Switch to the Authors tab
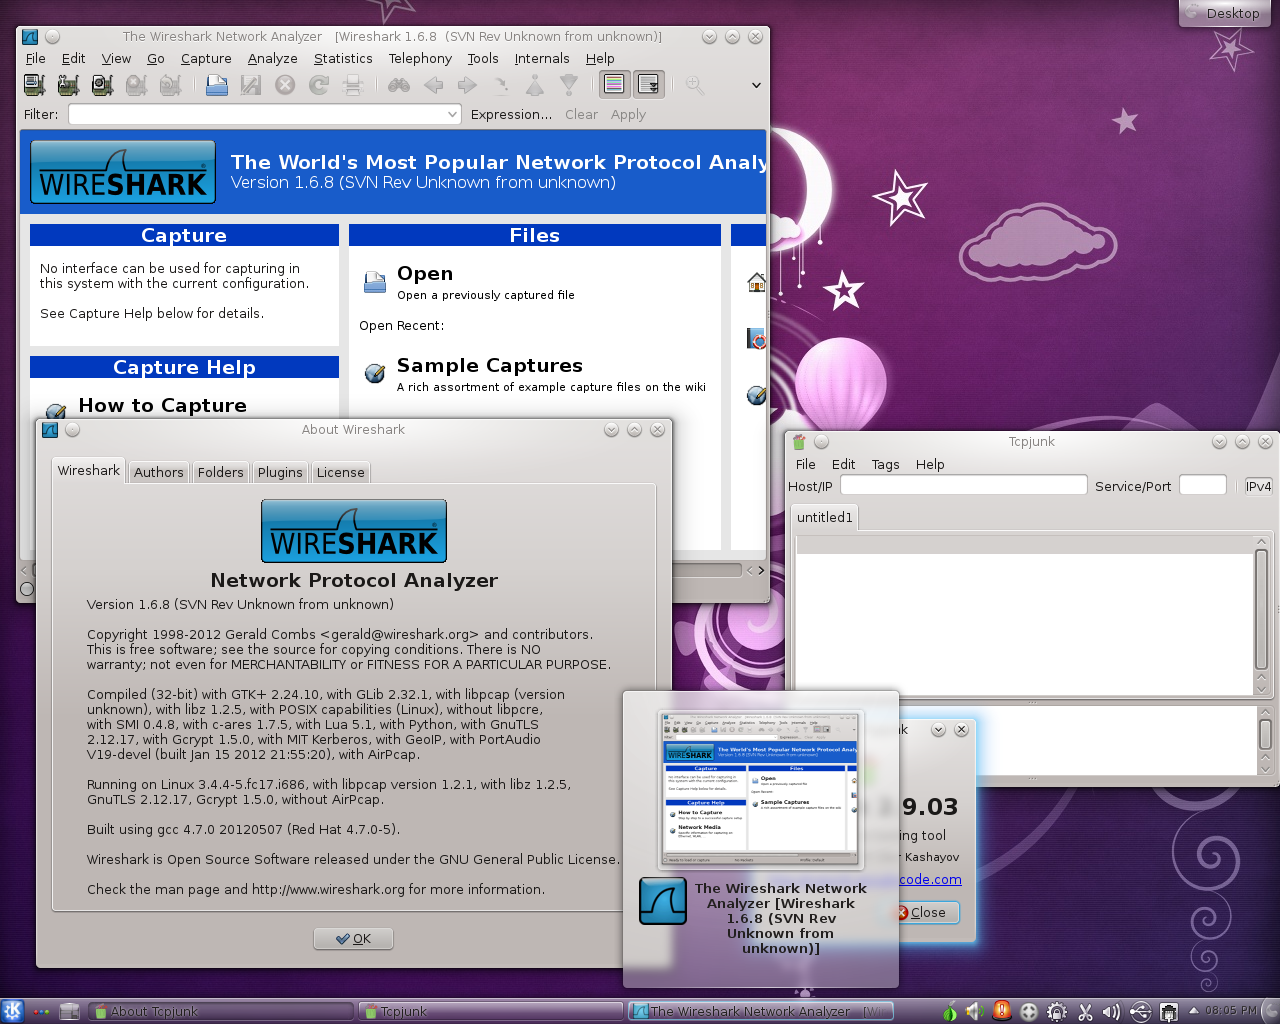The height and width of the screenshot is (1024, 1280). click(159, 472)
